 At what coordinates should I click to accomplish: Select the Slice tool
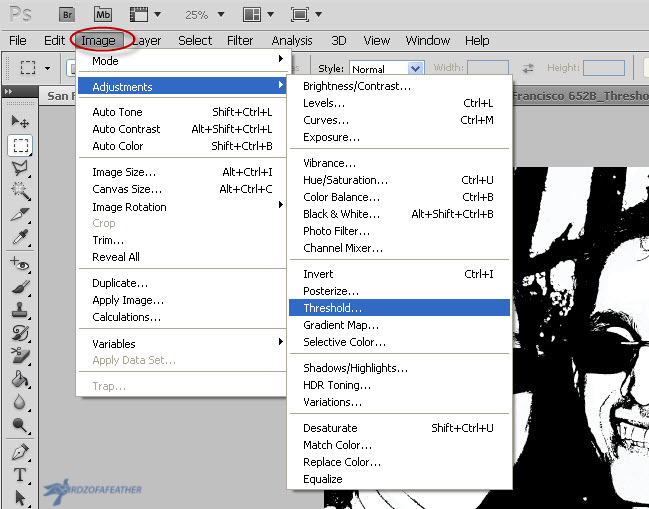pos(20,214)
